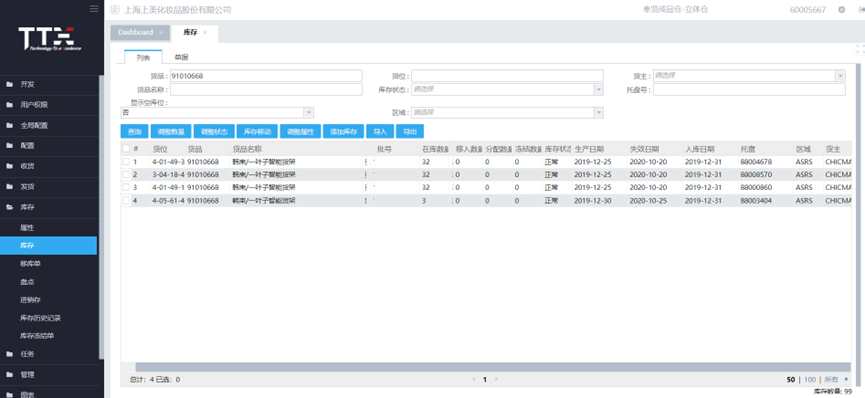Open 进销存 in the sidebar submenu
The width and height of the screenshot is (865, 398).
[30, 300]
